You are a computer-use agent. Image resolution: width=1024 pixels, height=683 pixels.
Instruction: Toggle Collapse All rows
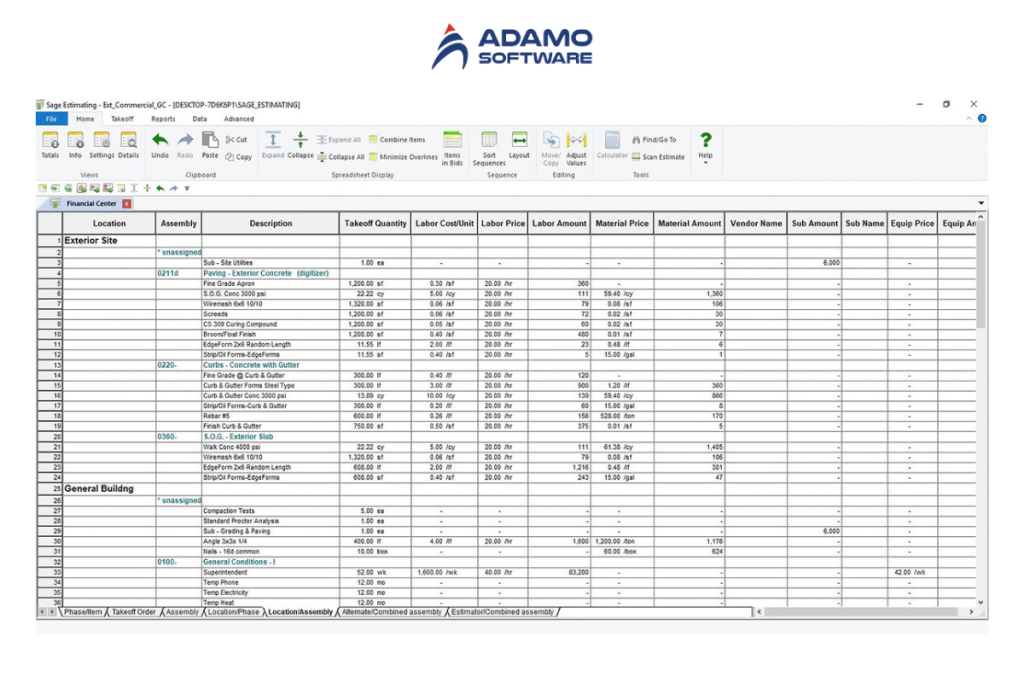(x=340, y=157)
